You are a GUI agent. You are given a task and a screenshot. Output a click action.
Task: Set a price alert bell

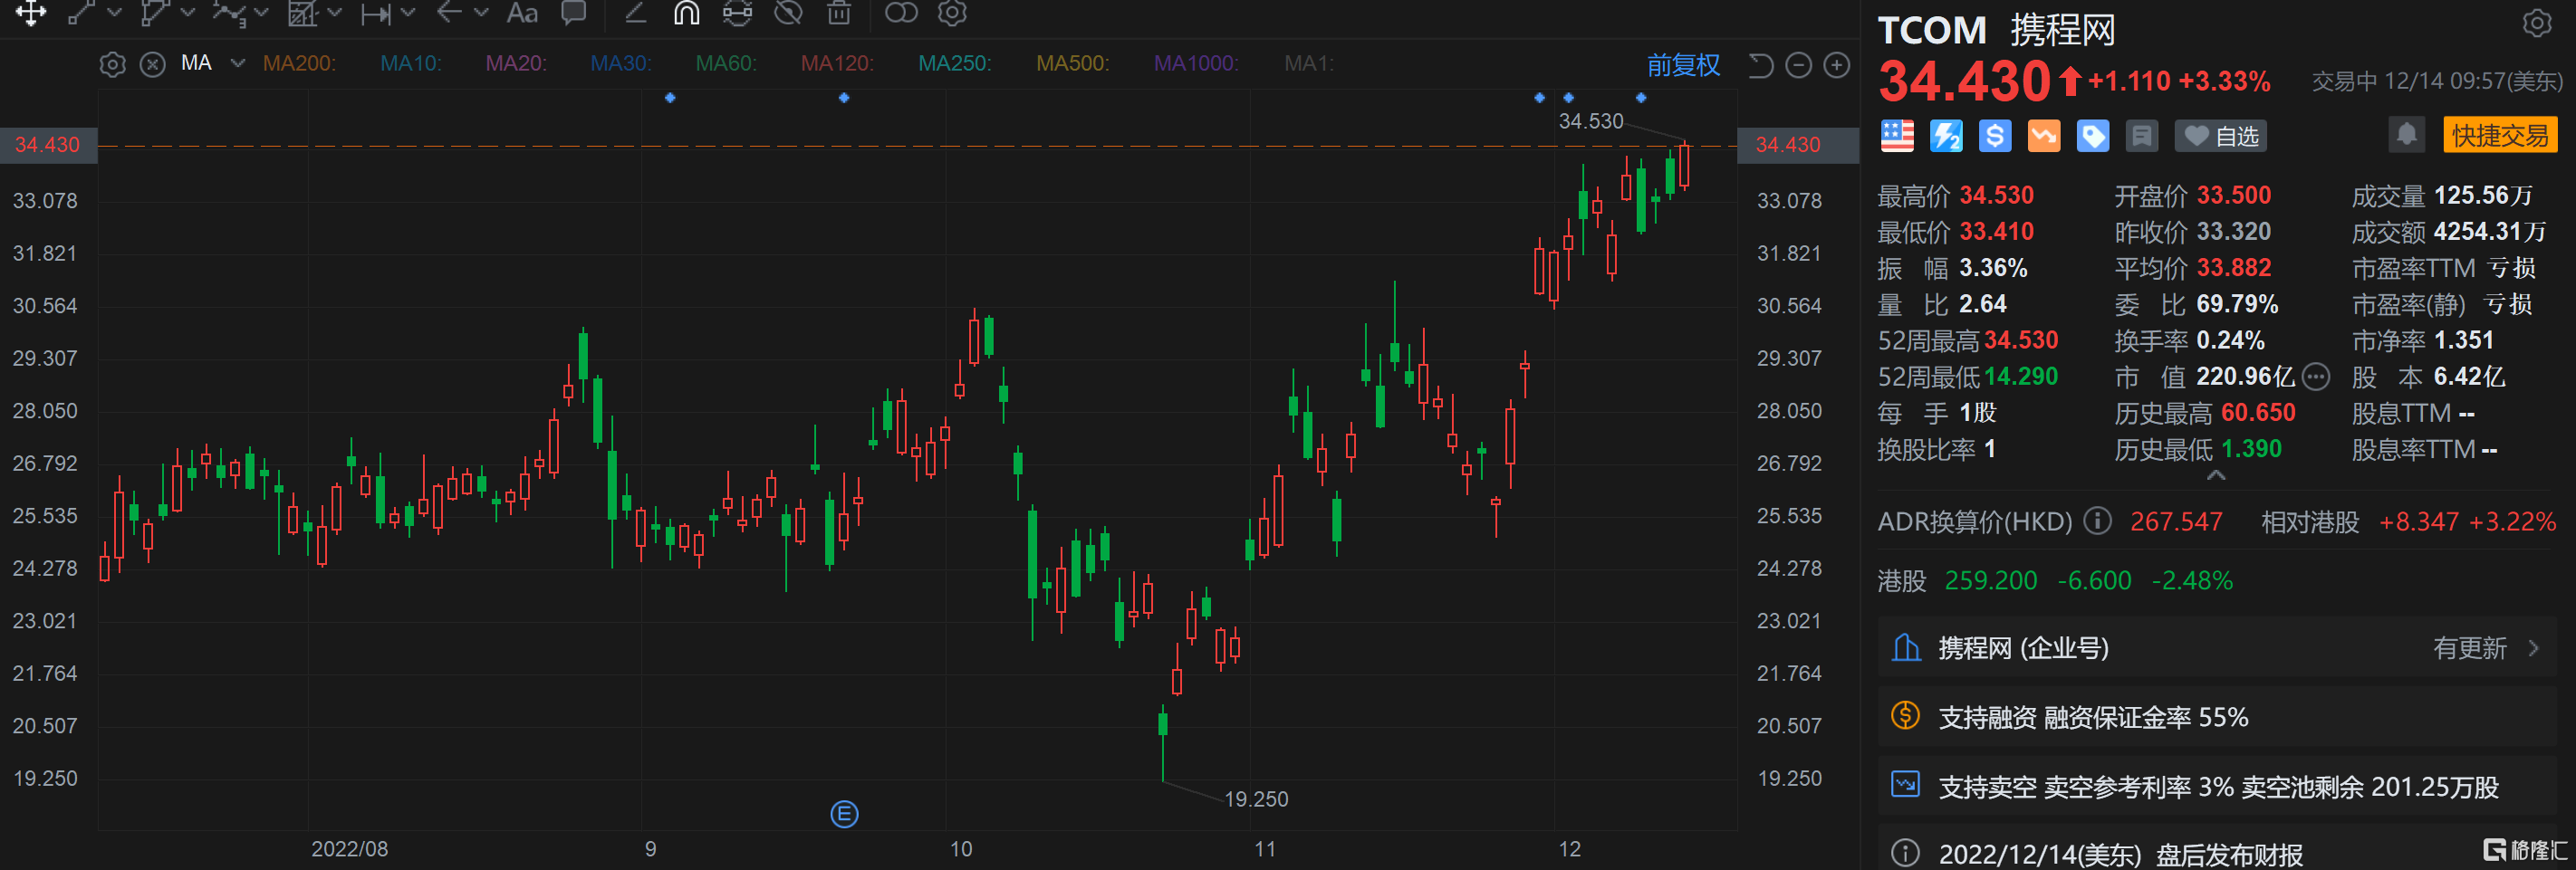(x=2407, y=134)
